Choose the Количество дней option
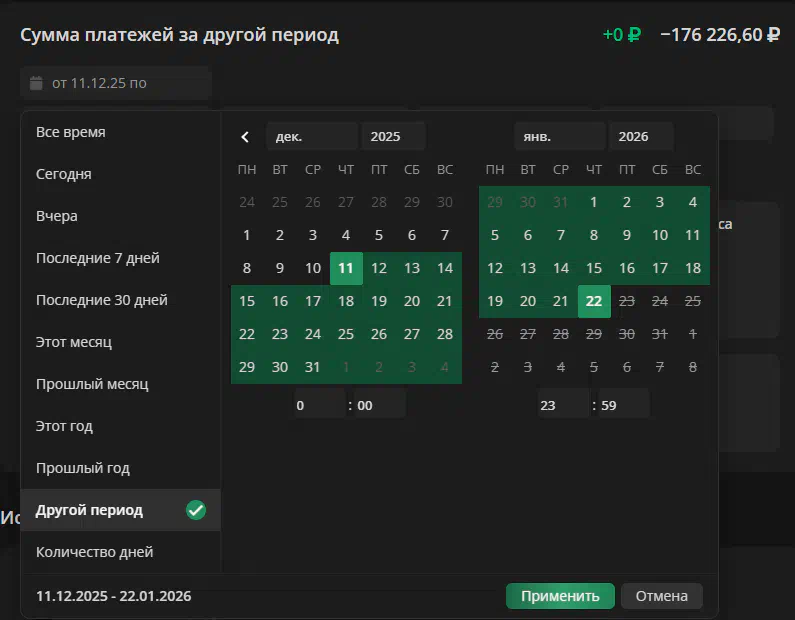Screen dimensions: 795x620 click(94, 552)
